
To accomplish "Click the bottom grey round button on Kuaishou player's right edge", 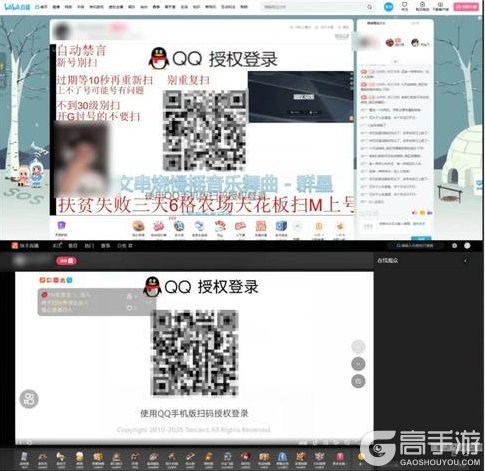I will point(358,381).
